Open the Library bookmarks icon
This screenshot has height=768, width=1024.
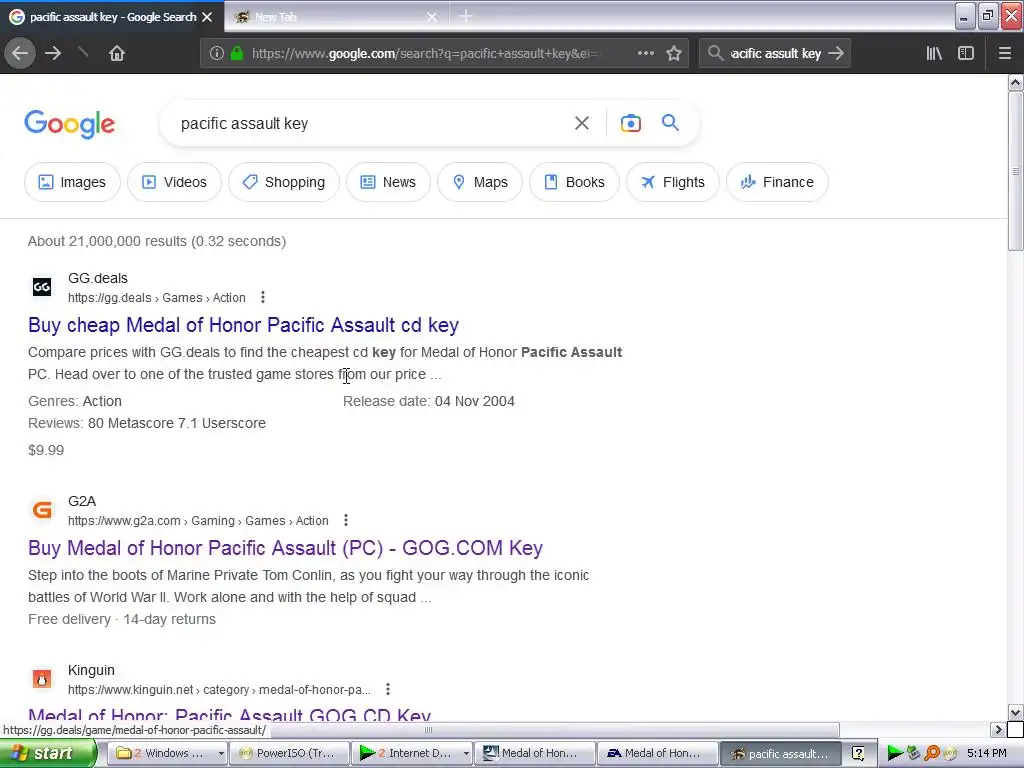pyautogui.click(x=934, y=54)
